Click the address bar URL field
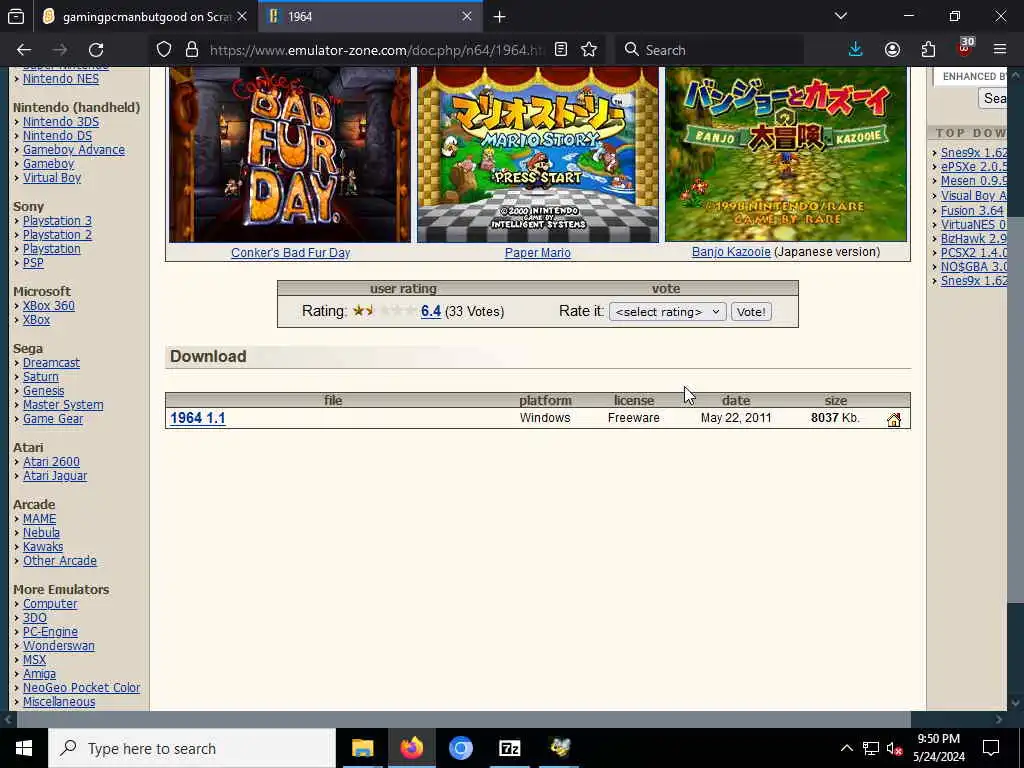 376,50
